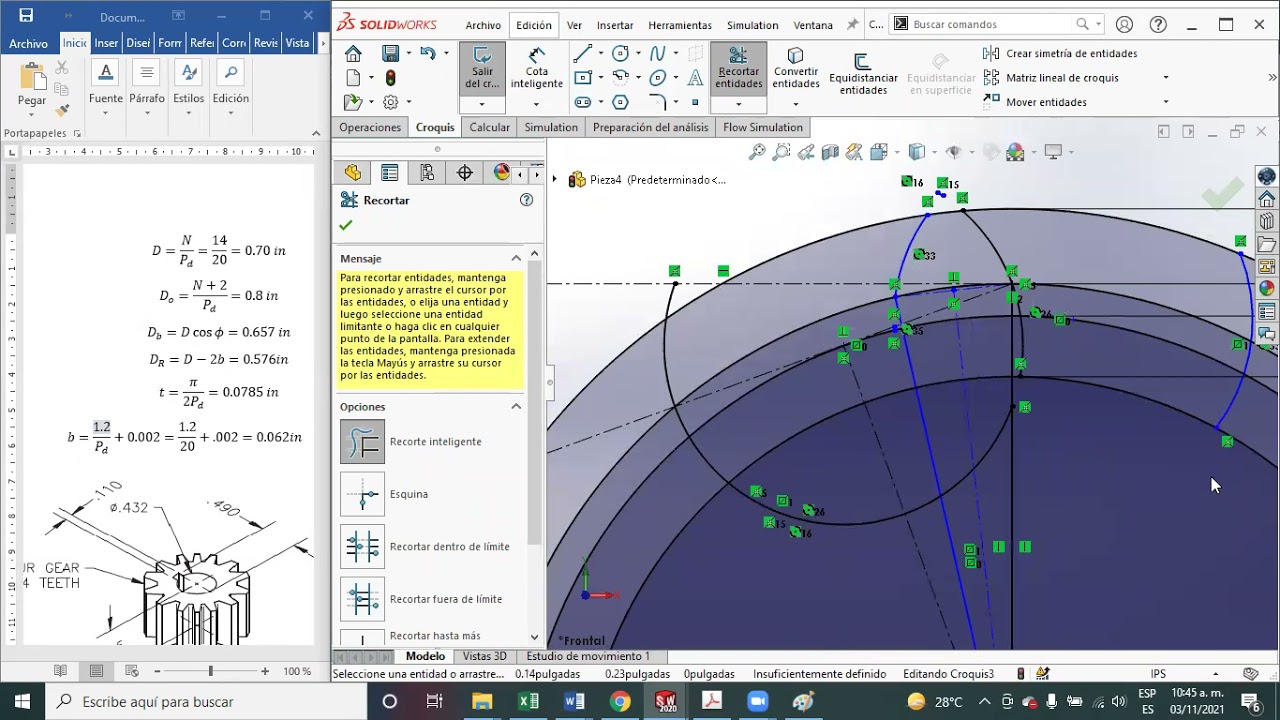
Task: Expand the Line tool dropdown arrow
Action: point(600,54)
